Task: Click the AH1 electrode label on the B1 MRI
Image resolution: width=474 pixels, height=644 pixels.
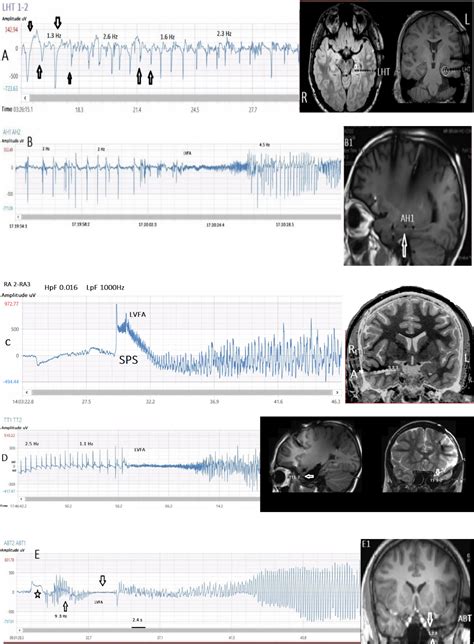Action: [407, 218]
